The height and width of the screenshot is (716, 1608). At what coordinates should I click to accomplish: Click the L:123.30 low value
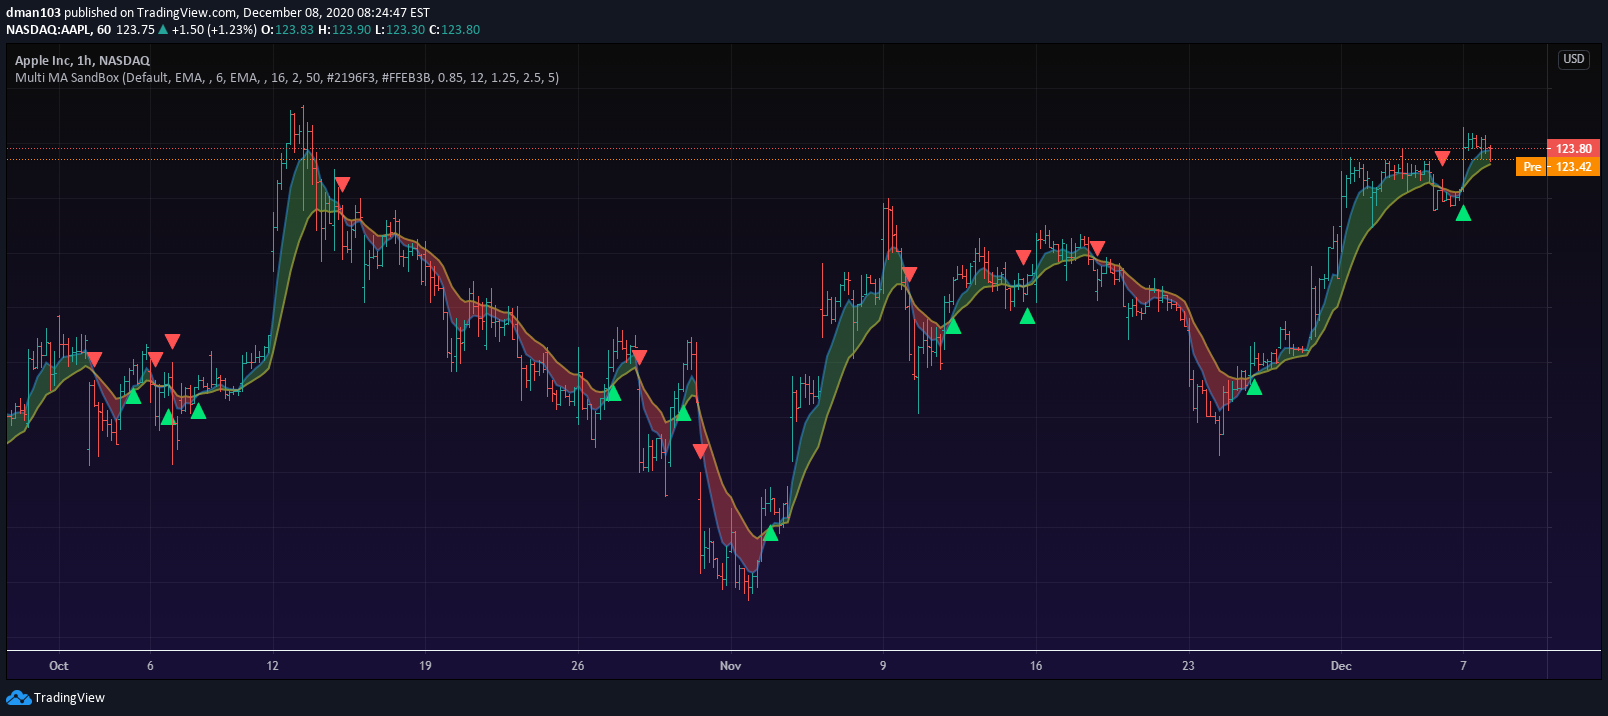pyautogui.click(x=400, y=30)
